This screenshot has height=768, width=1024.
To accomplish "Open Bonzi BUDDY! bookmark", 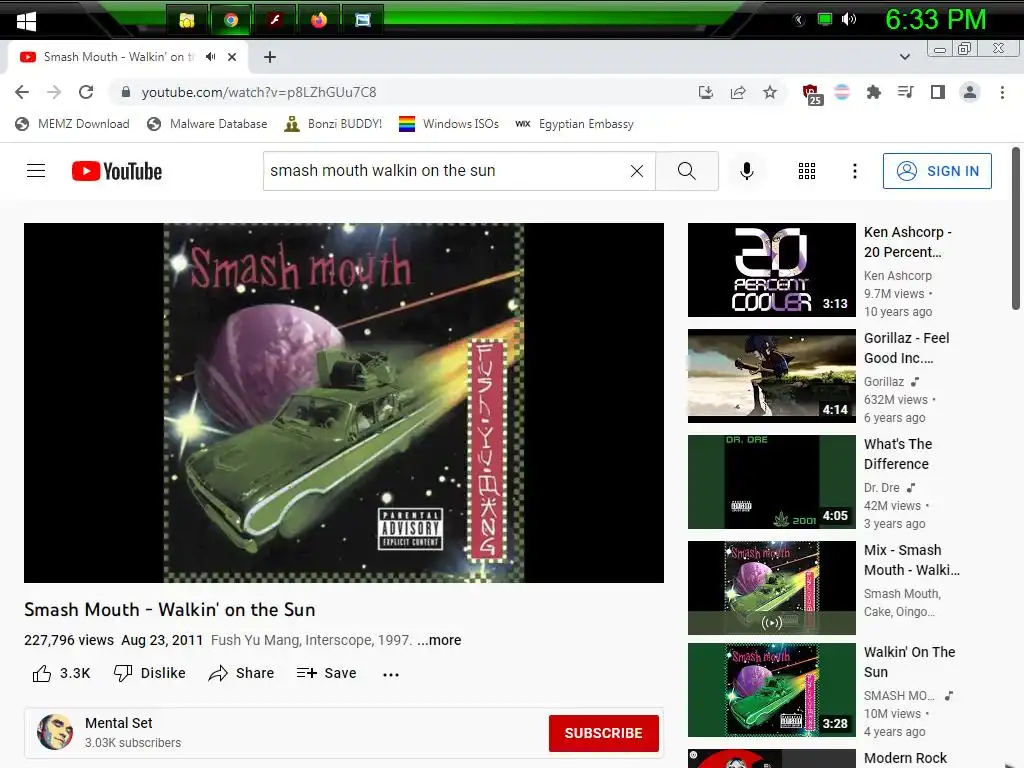I will [x=333, y=124].
